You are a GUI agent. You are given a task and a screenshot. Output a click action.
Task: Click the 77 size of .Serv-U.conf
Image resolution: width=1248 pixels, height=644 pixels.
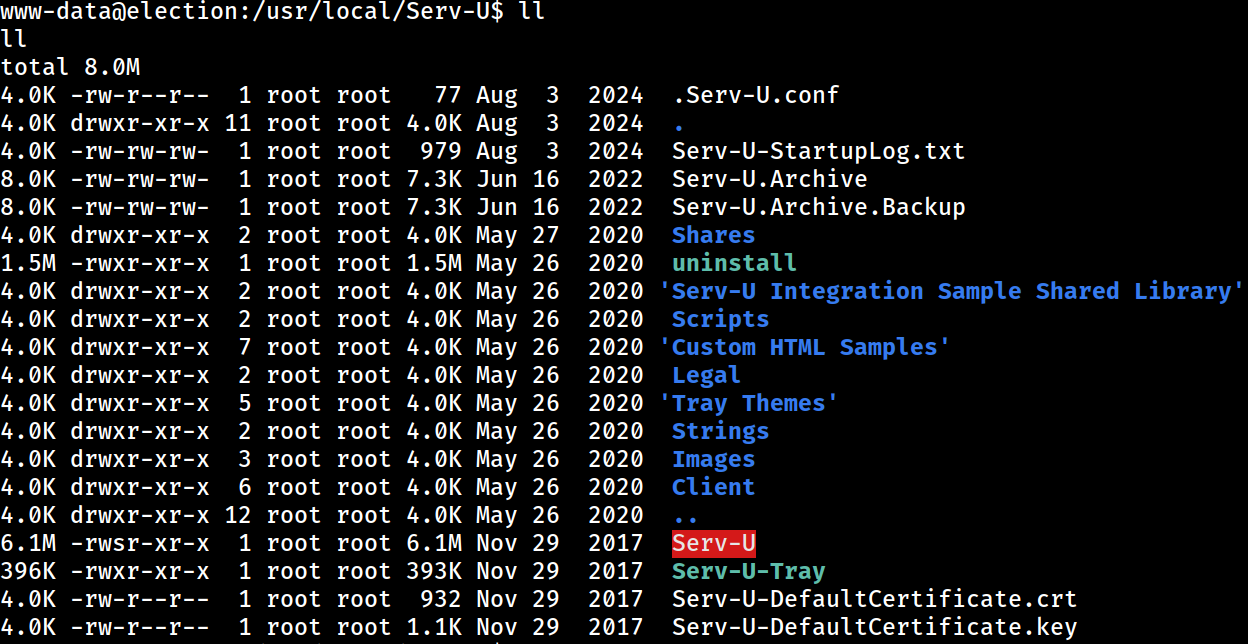(447, 95)
